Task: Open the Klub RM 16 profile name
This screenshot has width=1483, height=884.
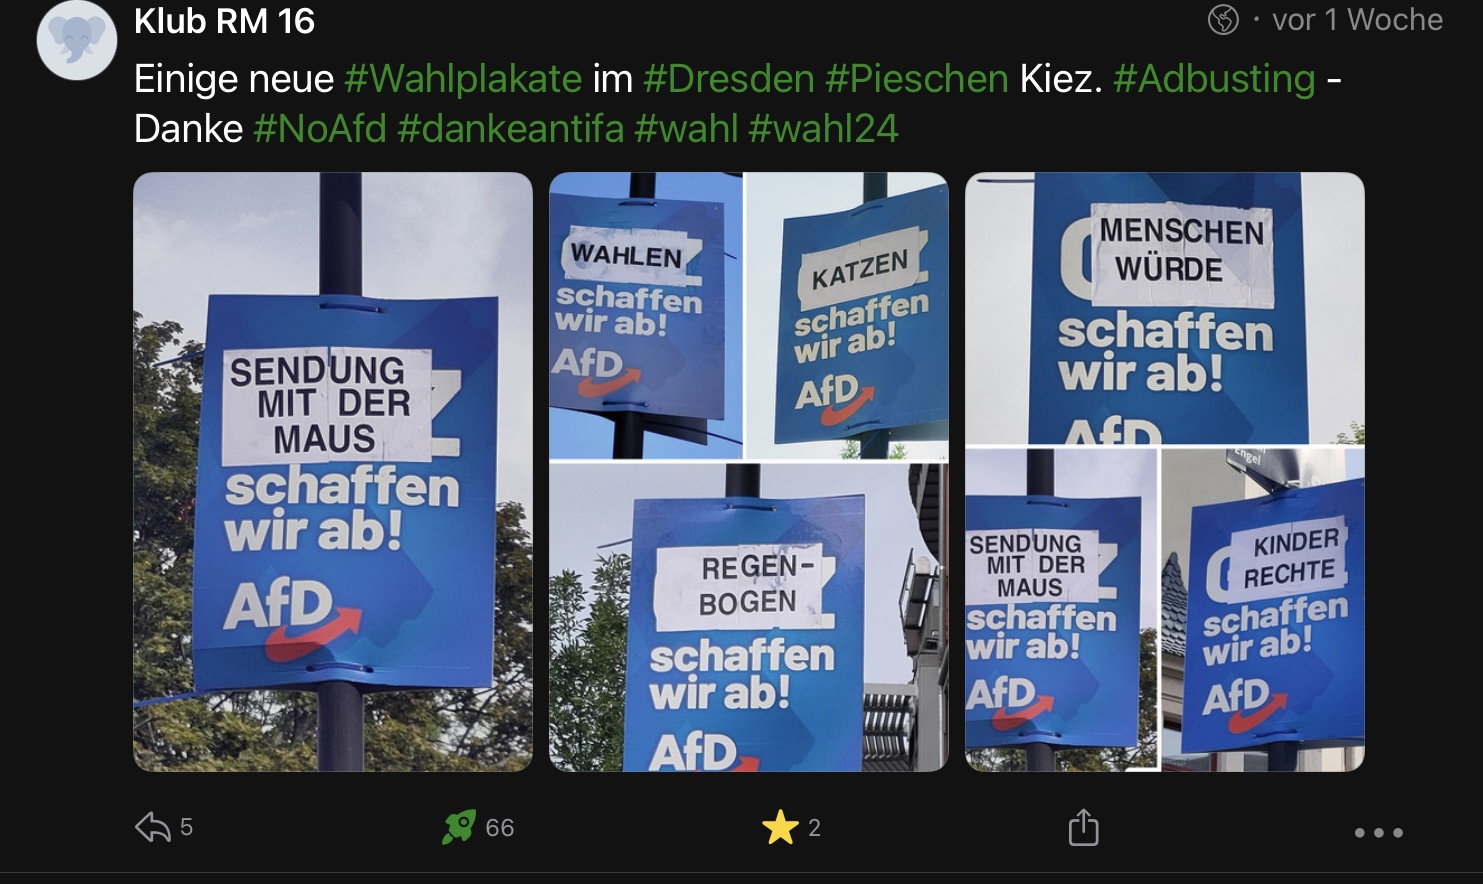Action: (x=224, y=20)
